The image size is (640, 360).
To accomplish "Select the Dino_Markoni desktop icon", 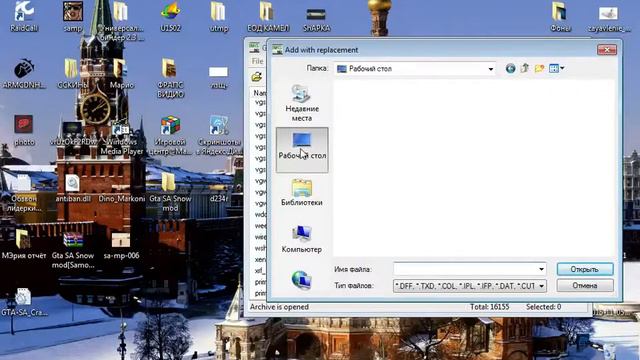I will pyautogui.click(x=121, y=192).
